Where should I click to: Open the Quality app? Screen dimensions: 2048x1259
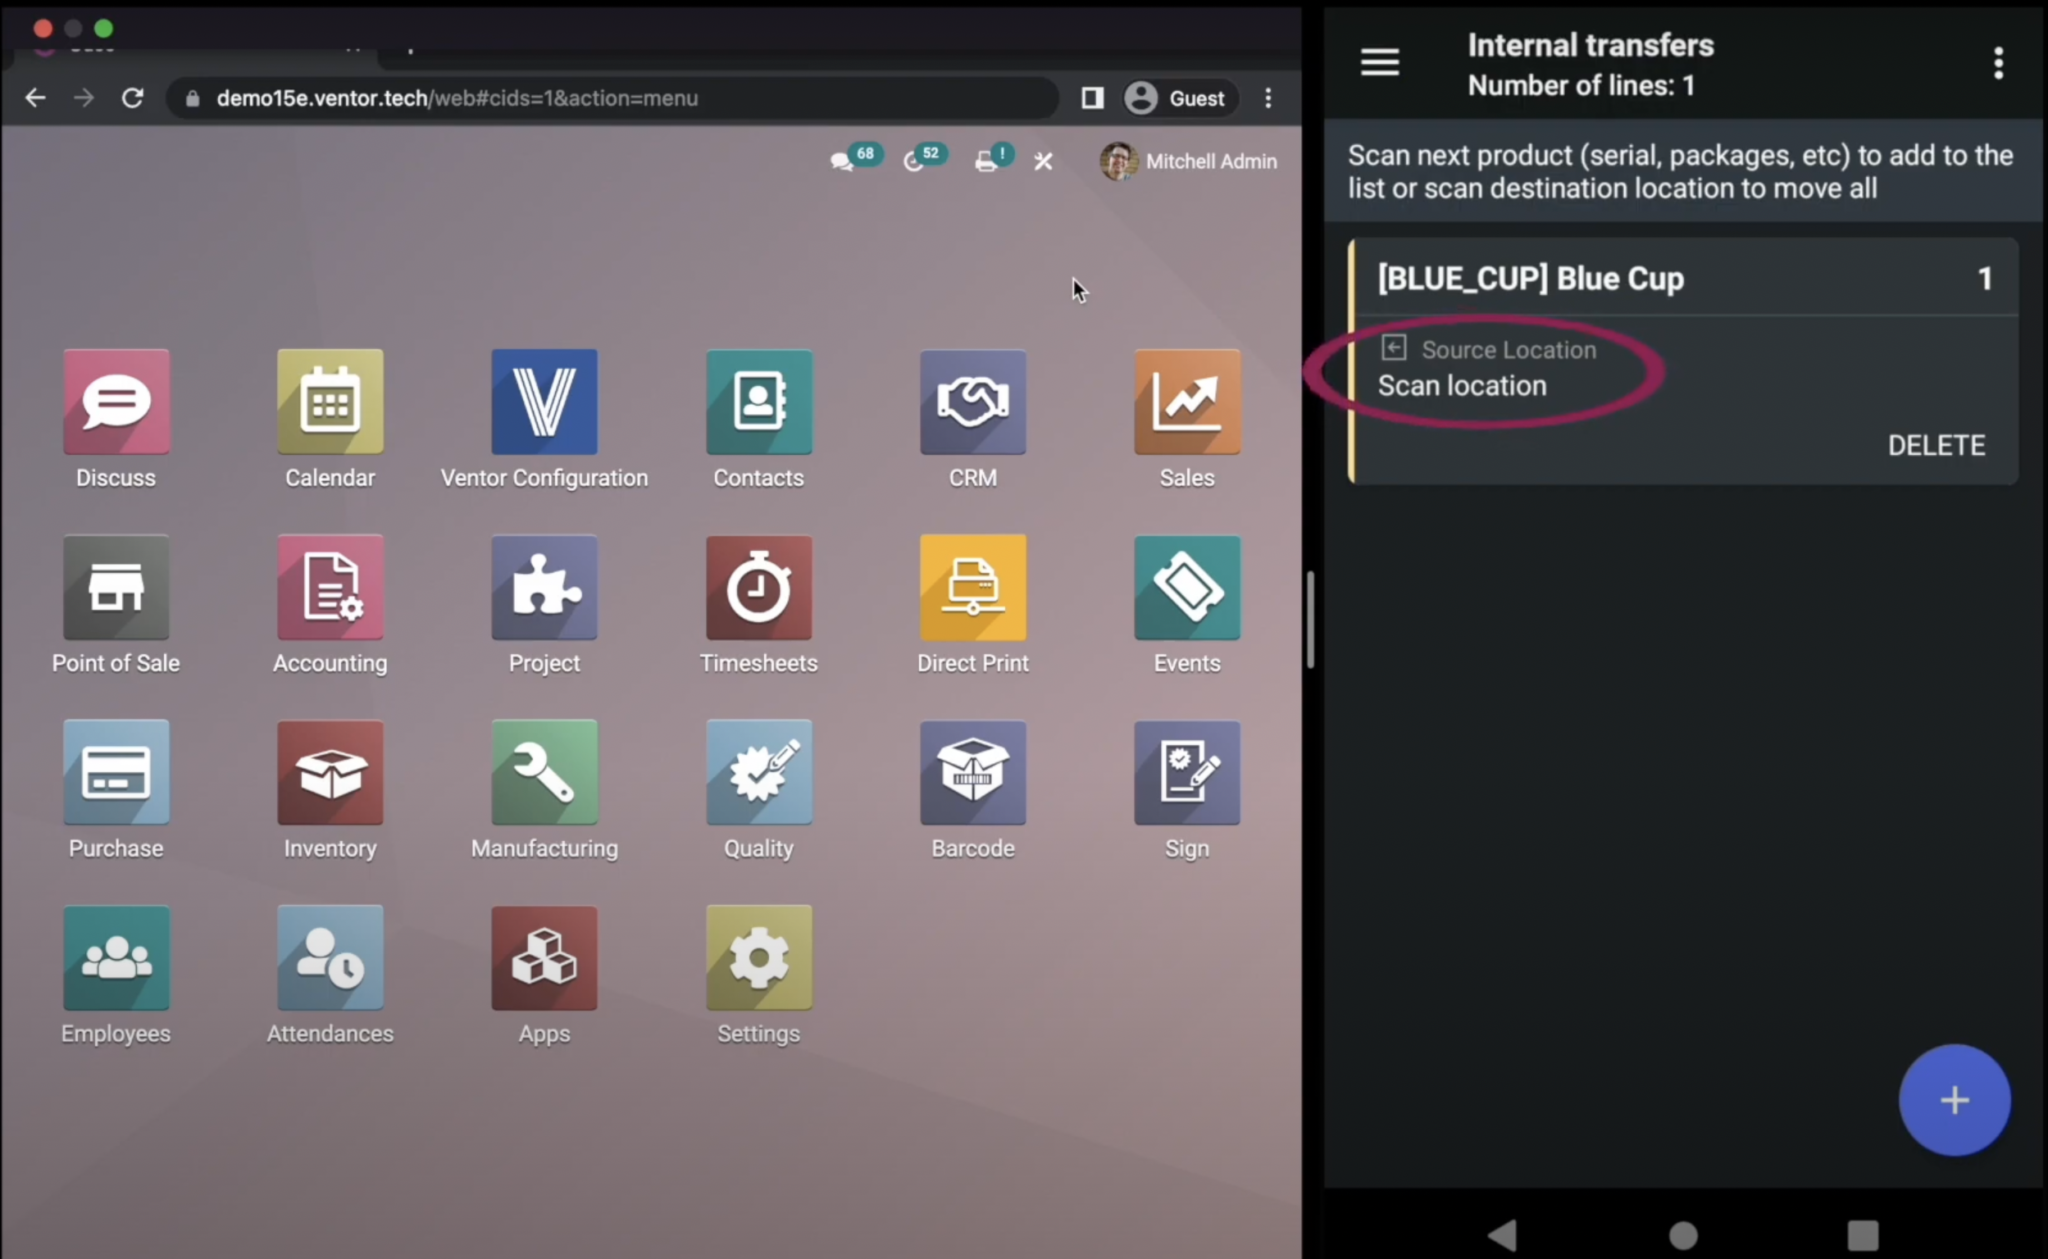point(758,772)
